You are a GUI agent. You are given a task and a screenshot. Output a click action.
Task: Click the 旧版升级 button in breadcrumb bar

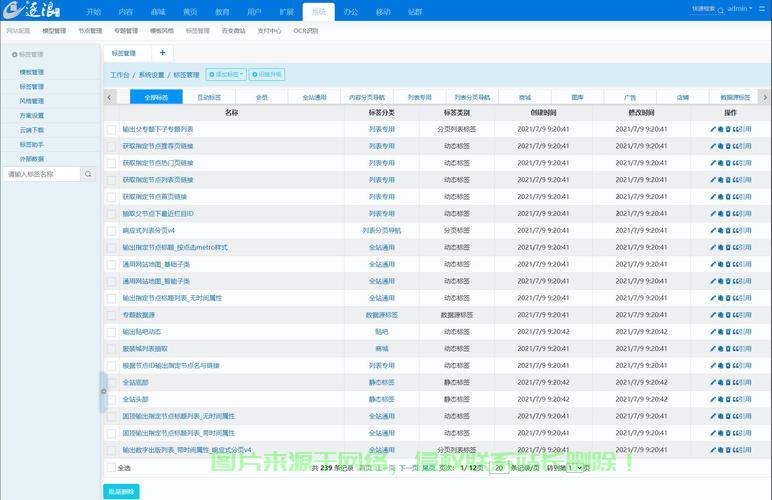(267, 74)
